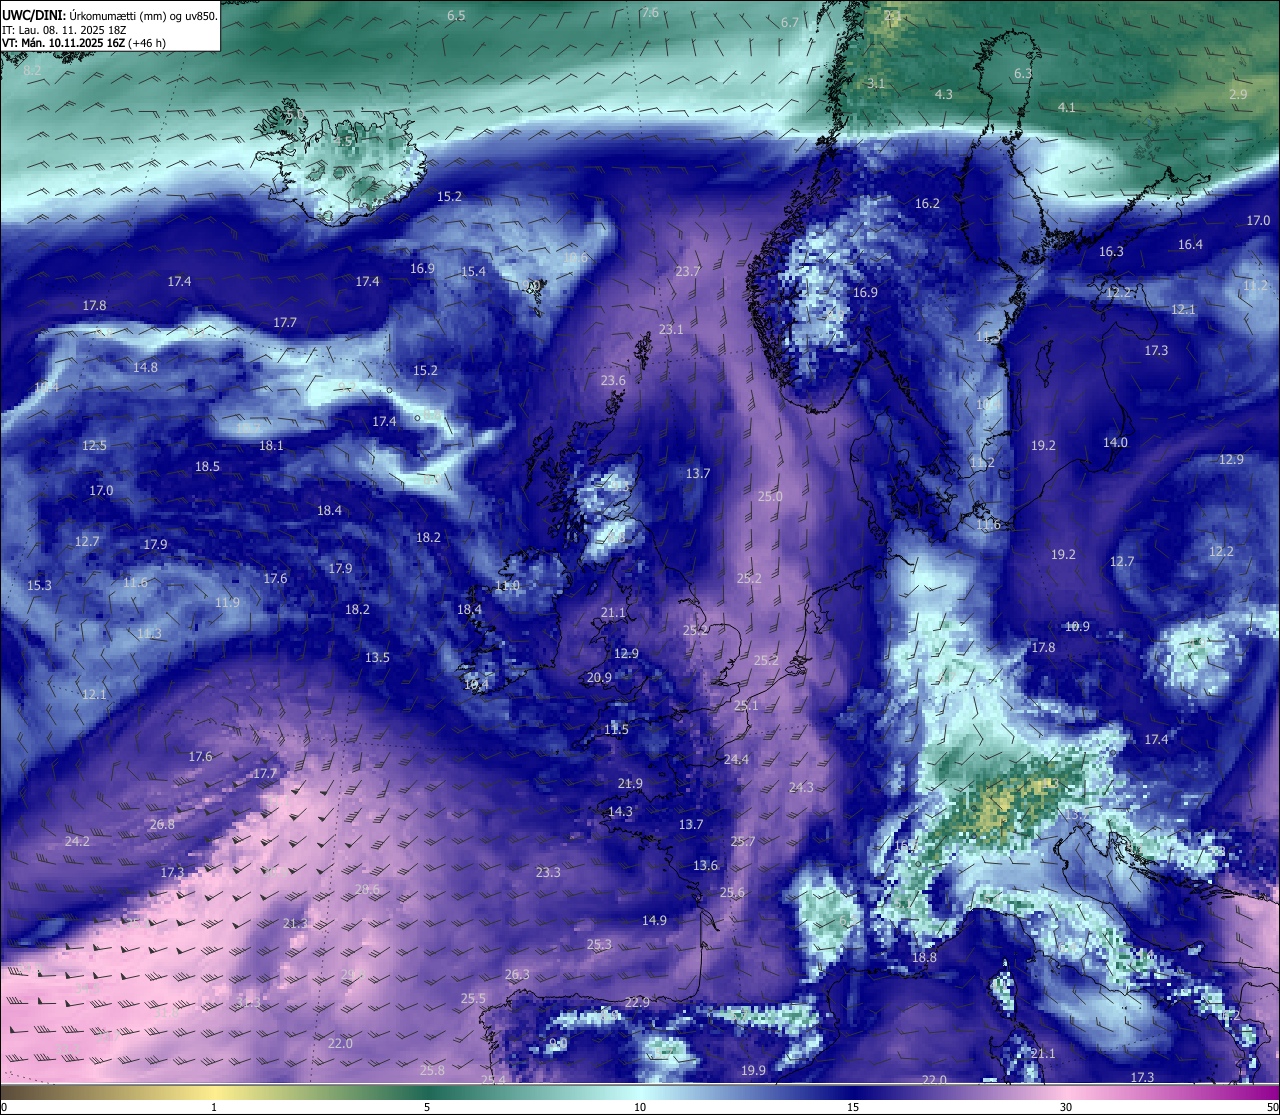Click the 50 tick on the color scale
The width and height of the screenshot is (1280, 1115).
1272,1107
